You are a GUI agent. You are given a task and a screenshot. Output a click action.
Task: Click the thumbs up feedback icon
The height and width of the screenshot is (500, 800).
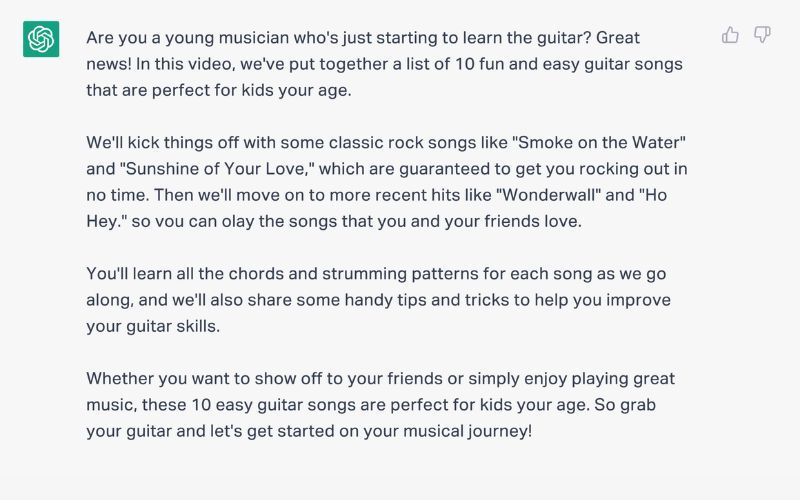click(730, 35)
